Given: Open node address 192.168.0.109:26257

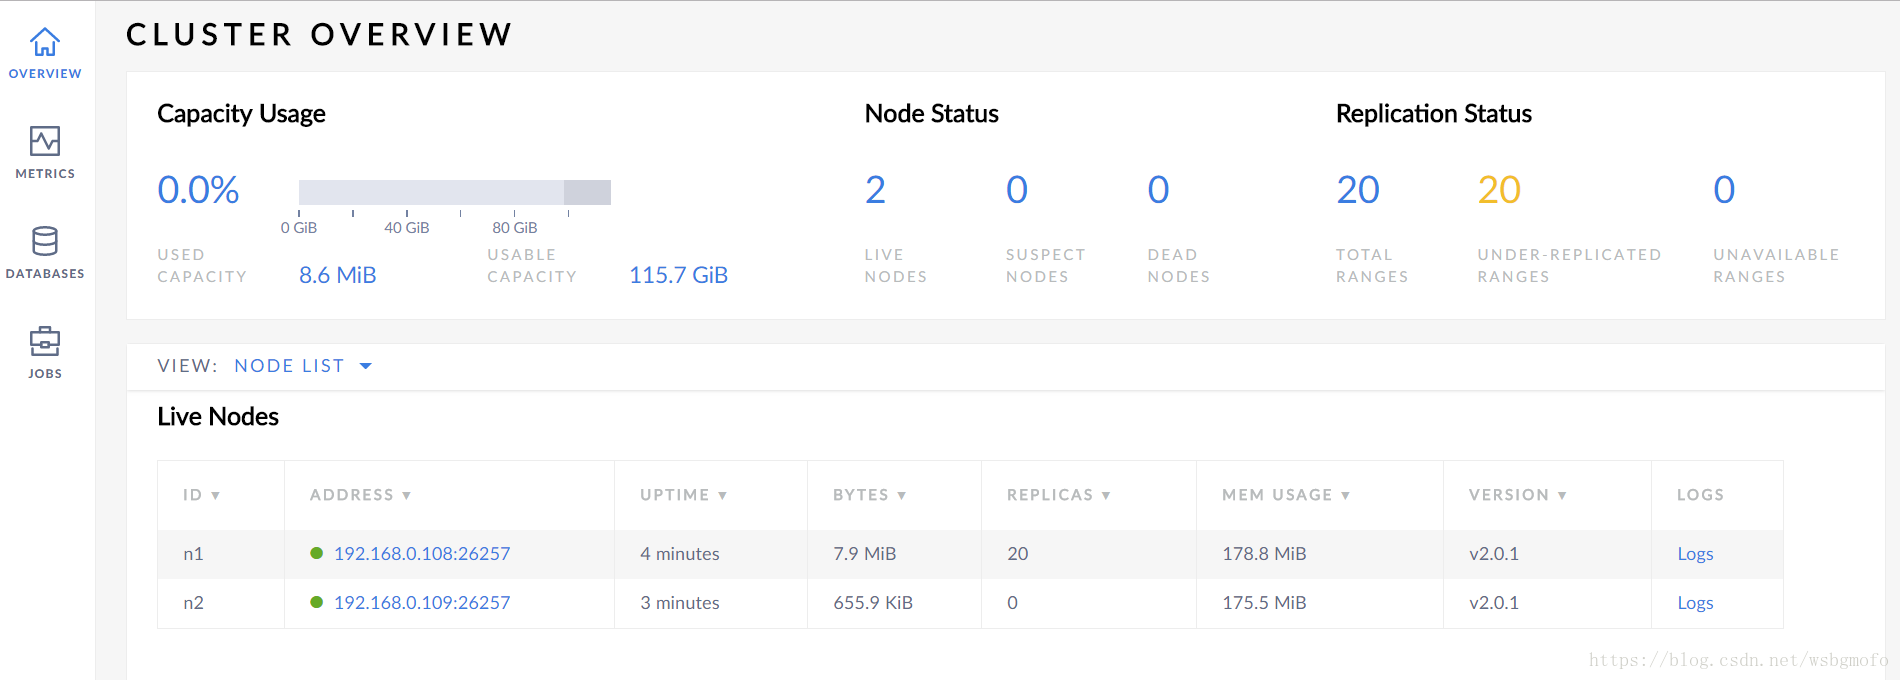Looking at the screenshot, I should tap(422, 602).
